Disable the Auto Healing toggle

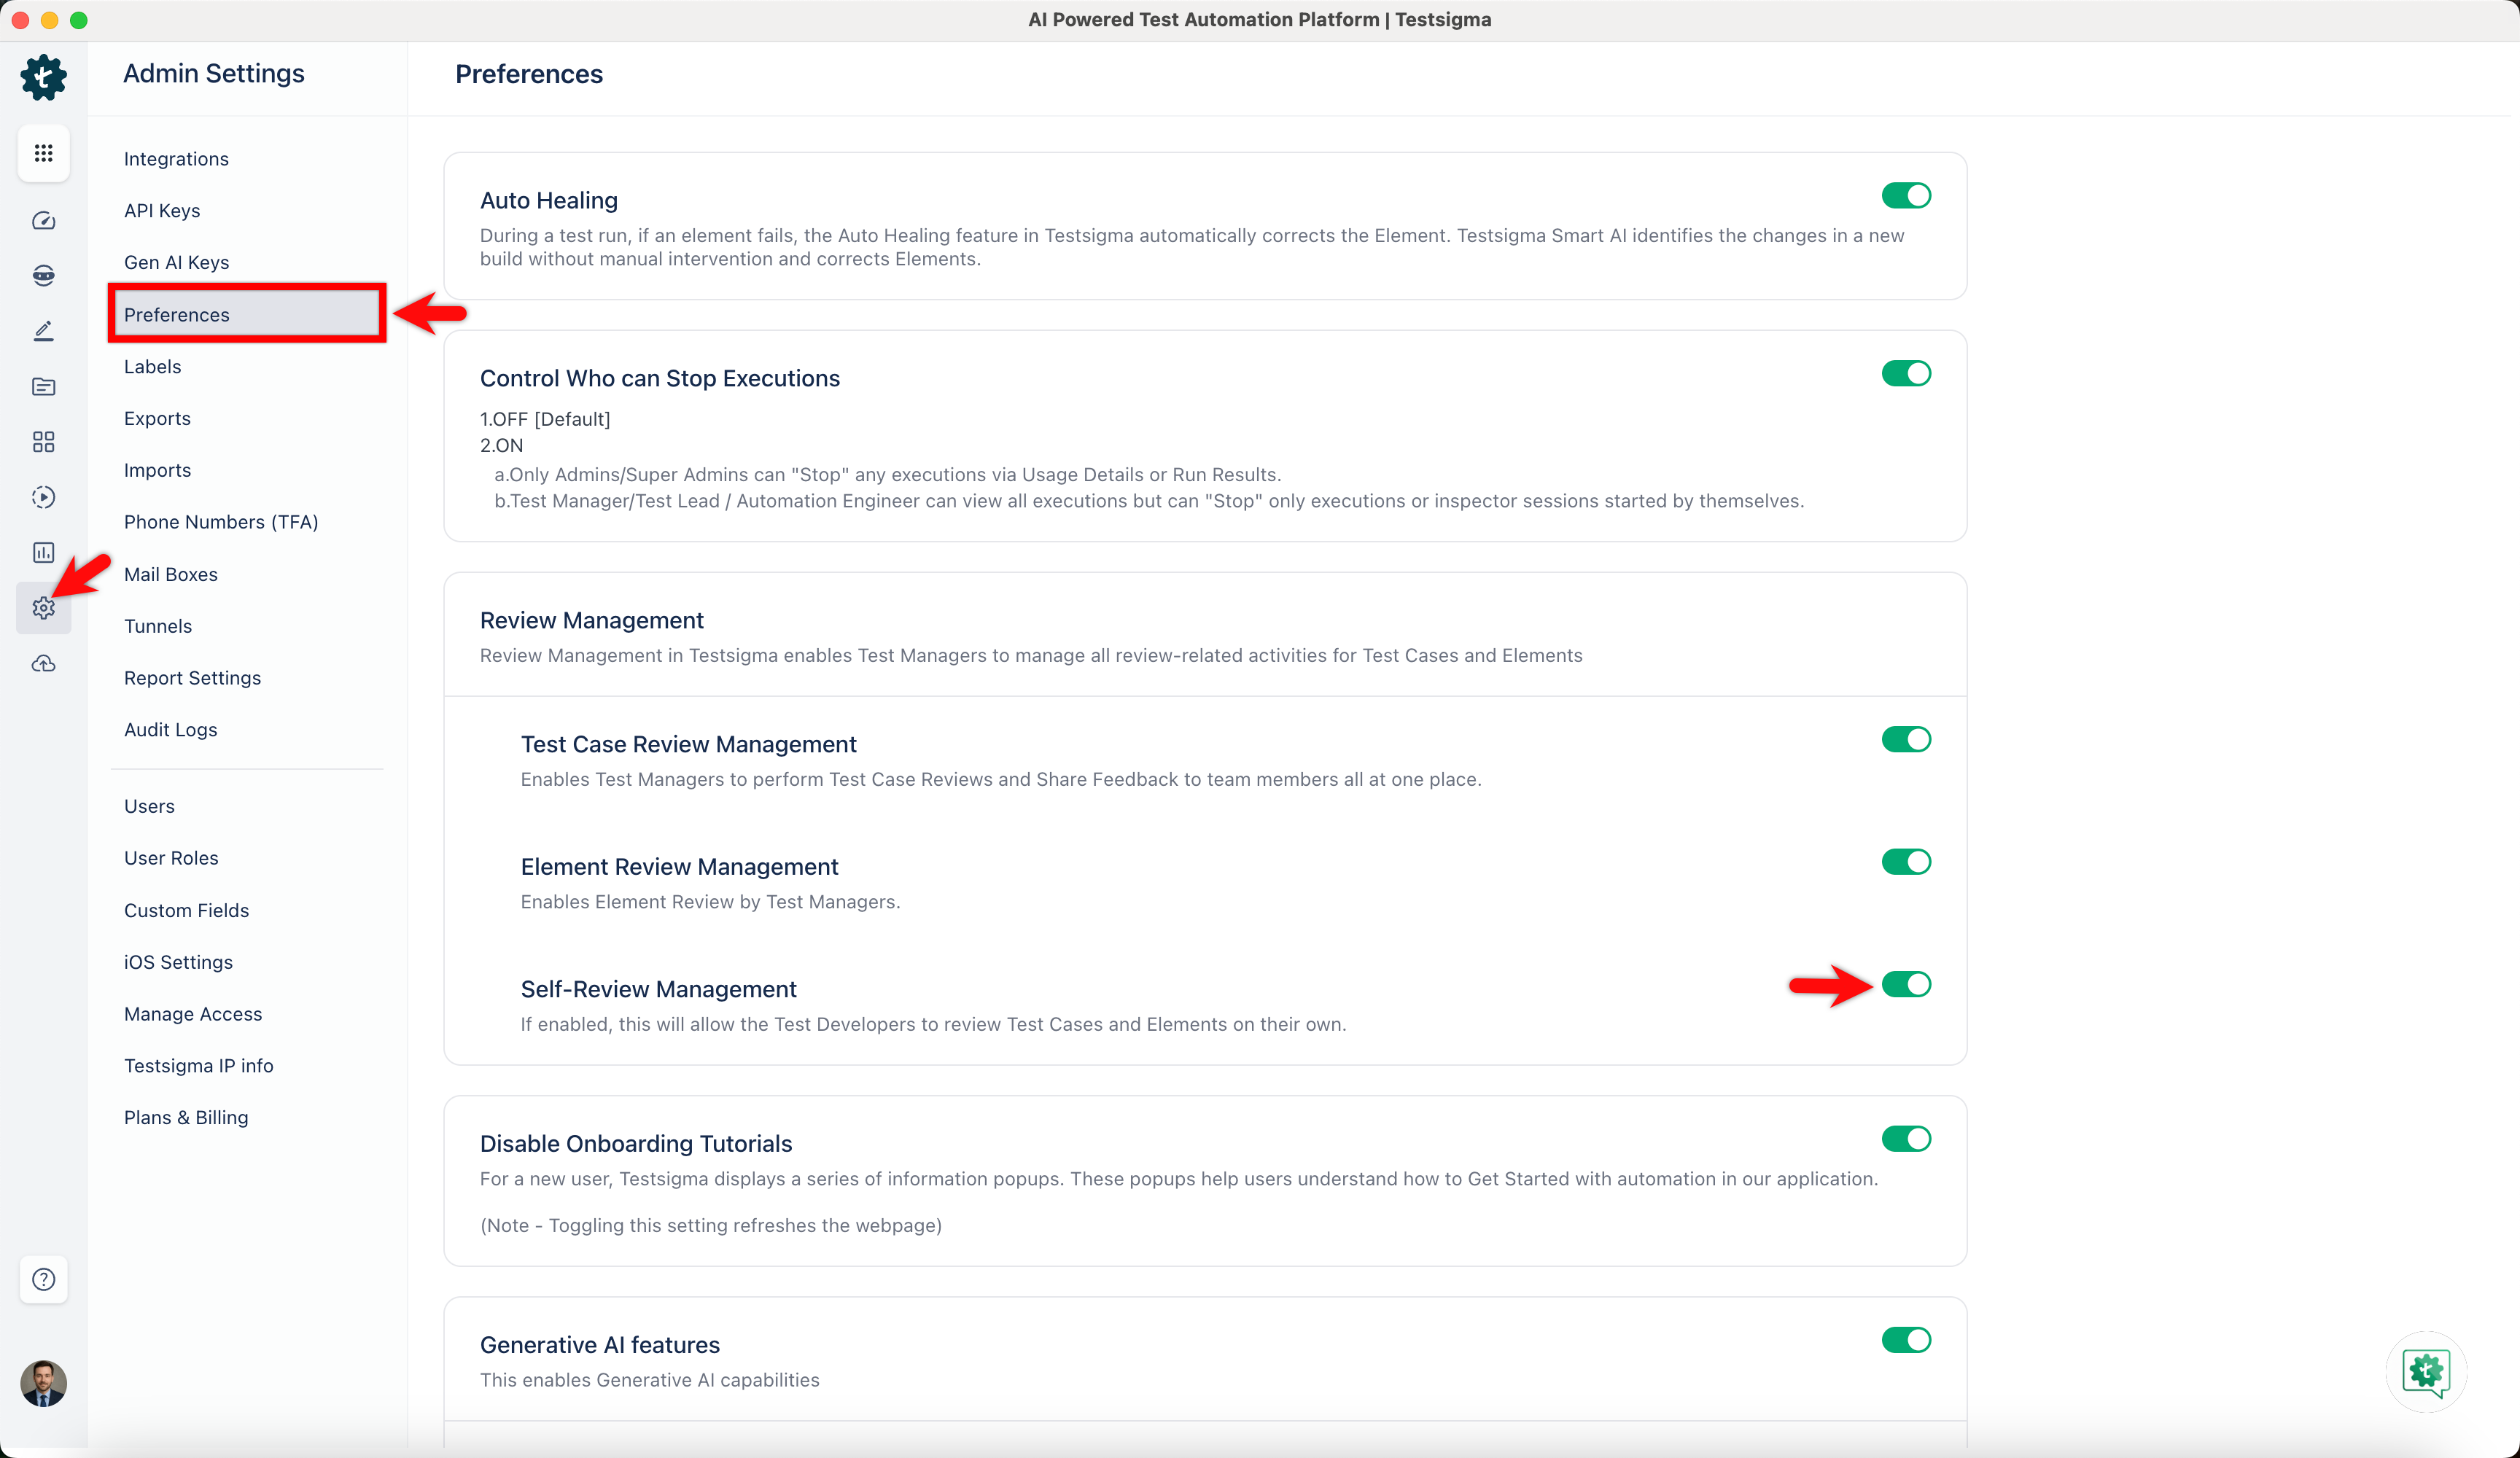[x=1905, y=195]
